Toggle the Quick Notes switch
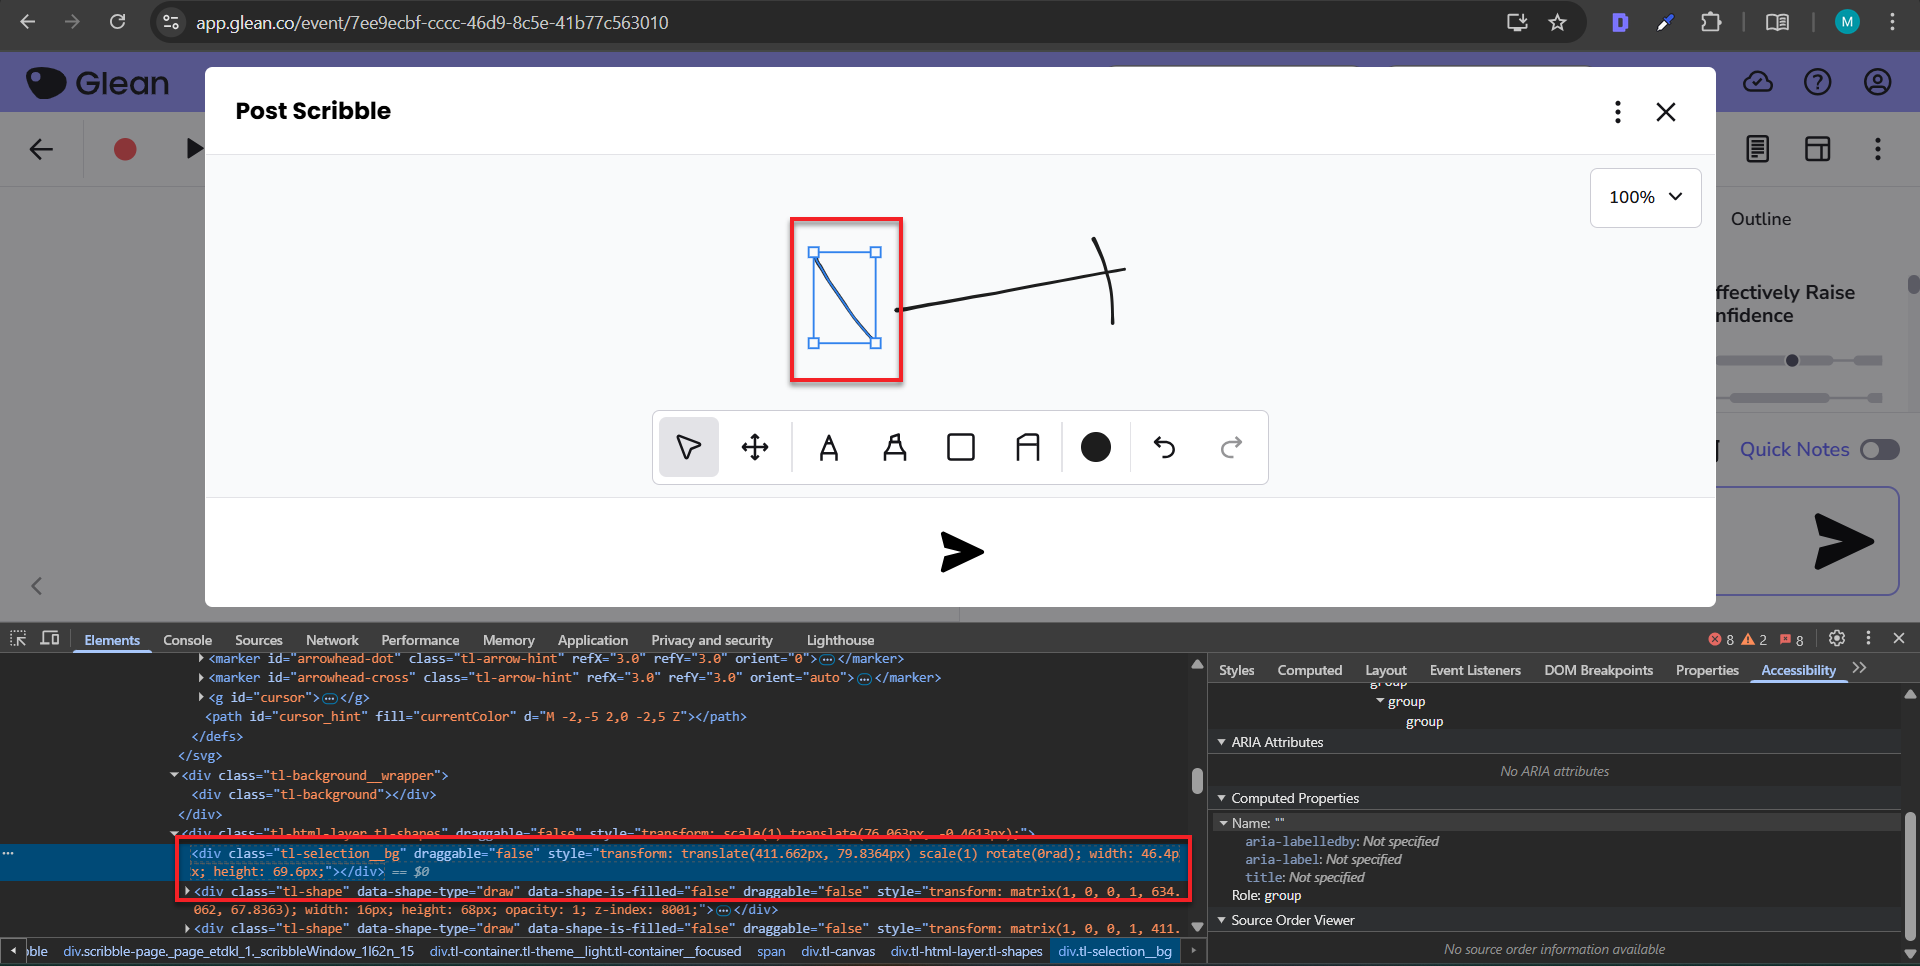 pos(1879,450)
